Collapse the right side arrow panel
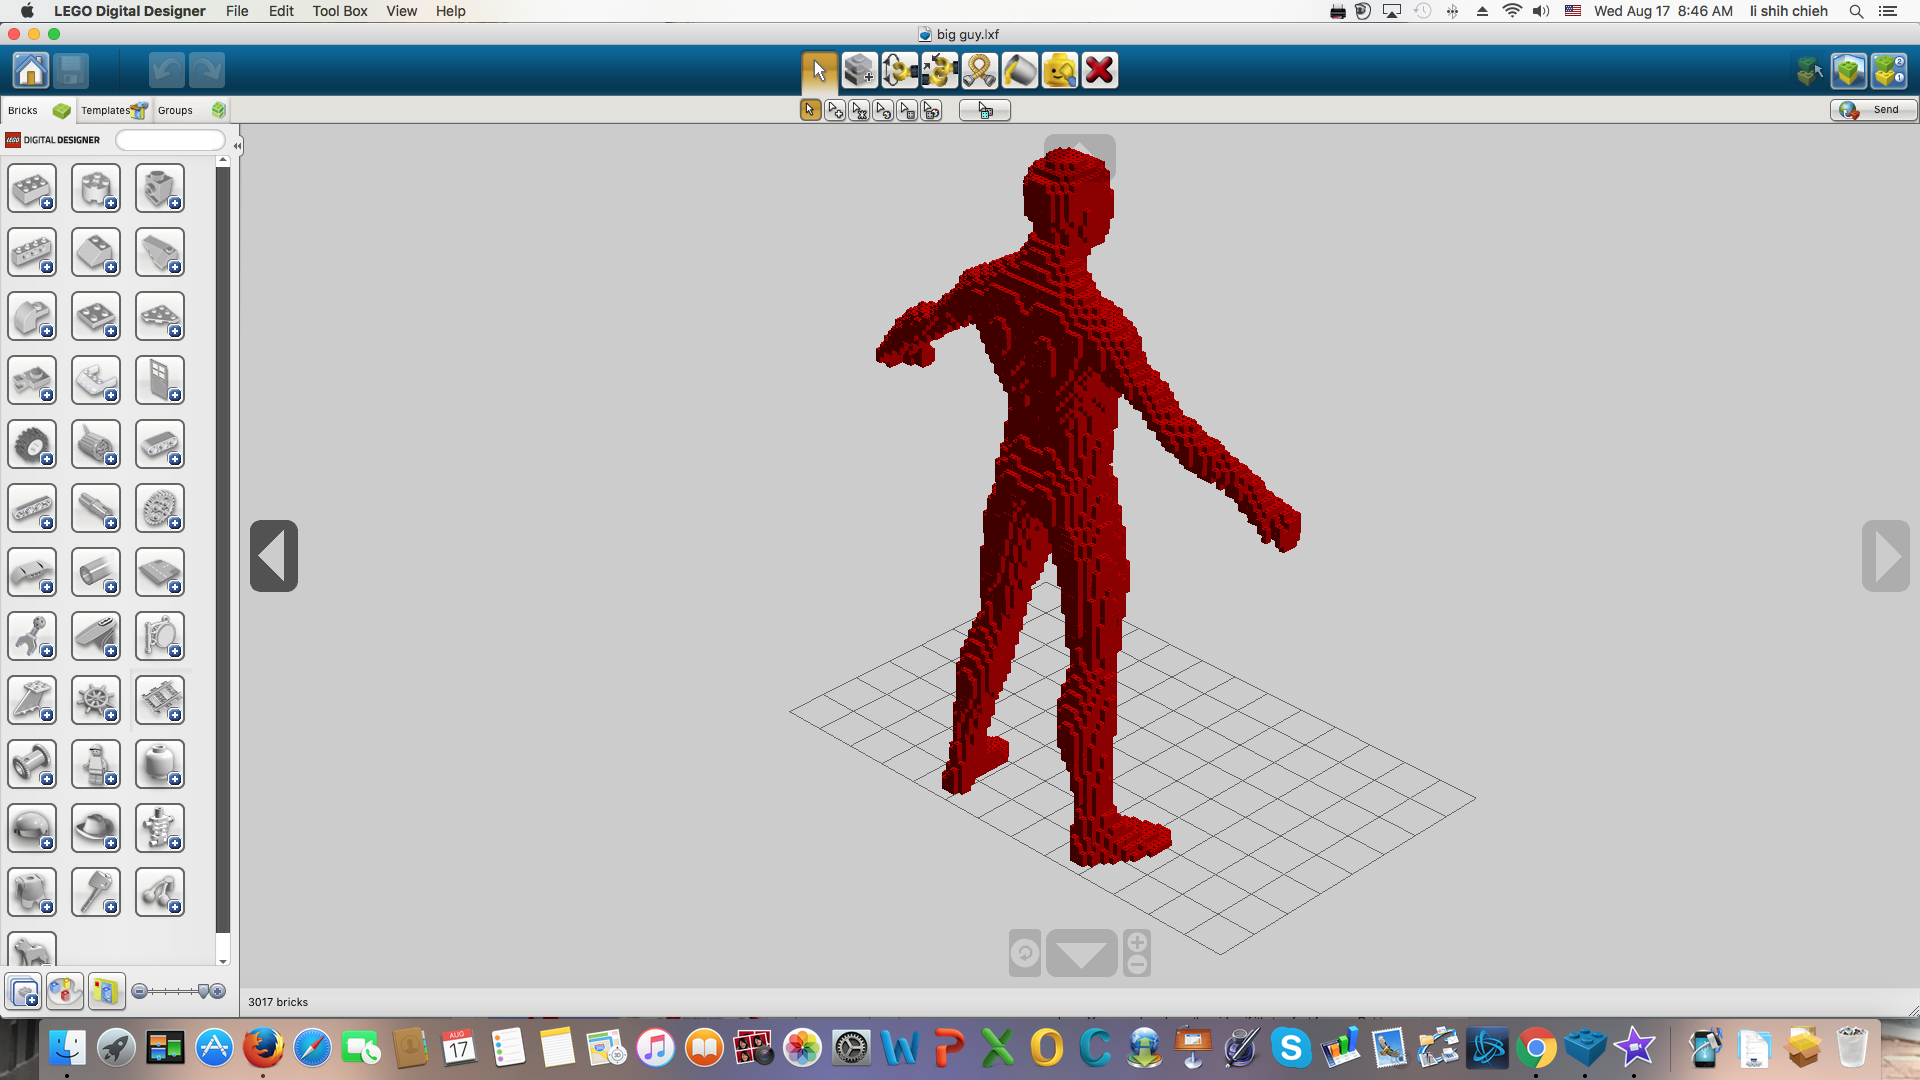 click(x=1884, y=555)
